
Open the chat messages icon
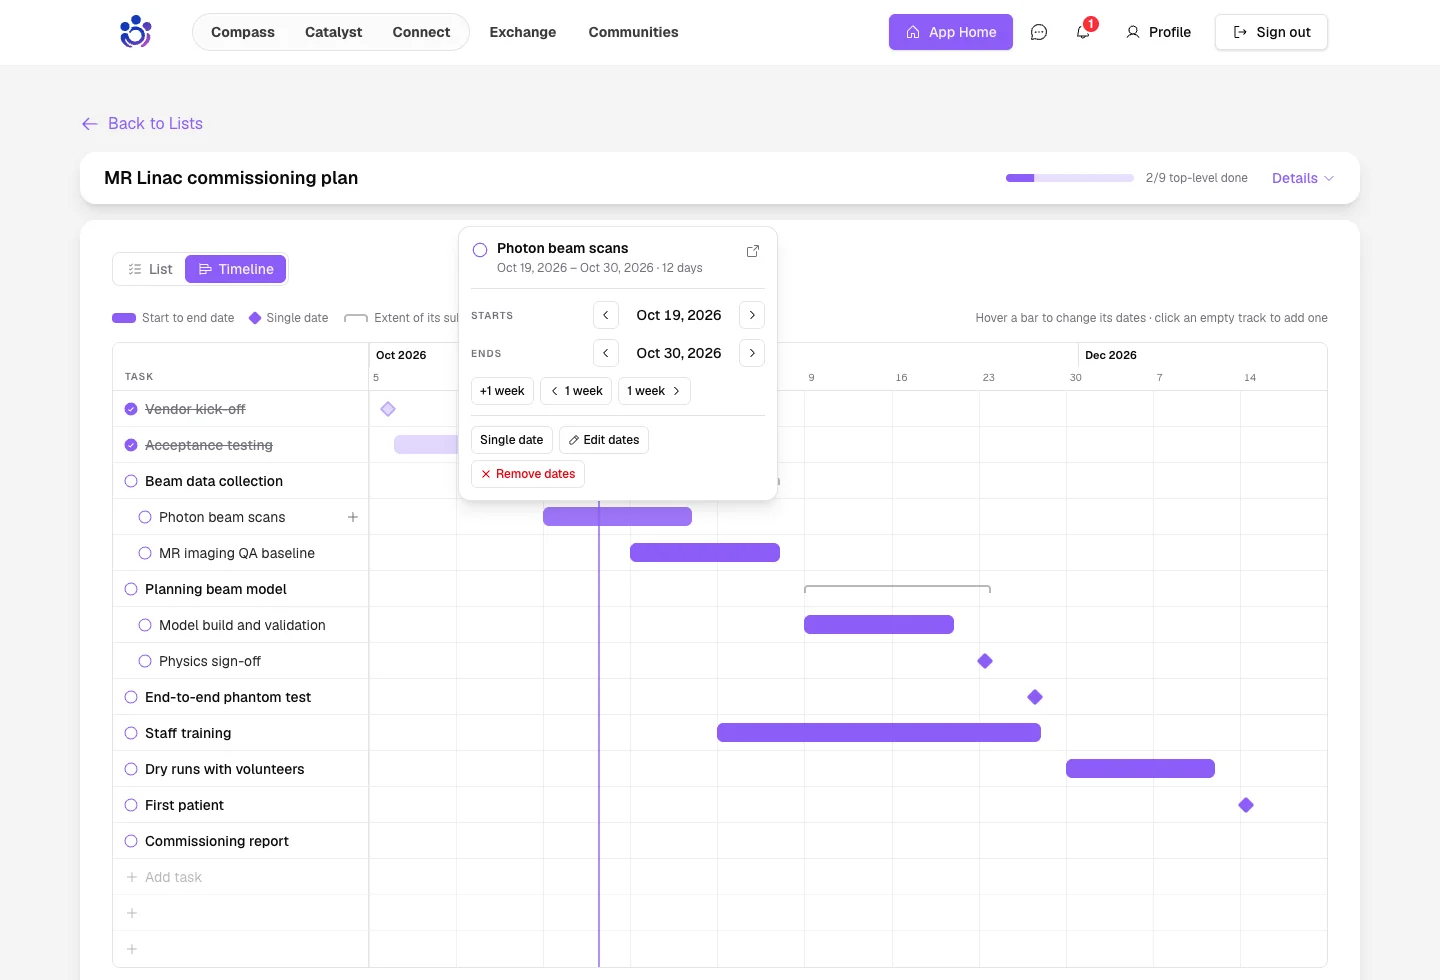click(x=1039, y=32)
